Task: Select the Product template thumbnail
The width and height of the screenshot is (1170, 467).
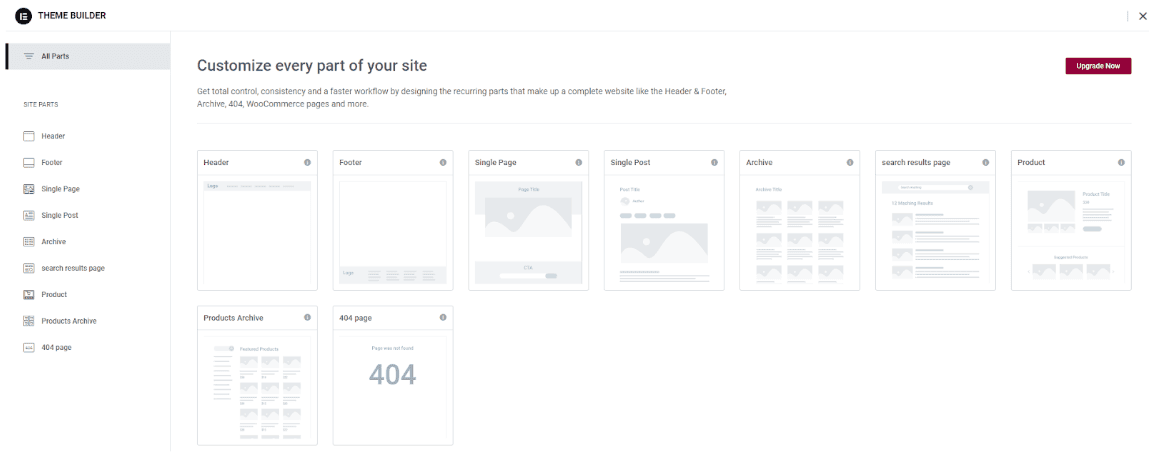Action: click(1072, 232)
